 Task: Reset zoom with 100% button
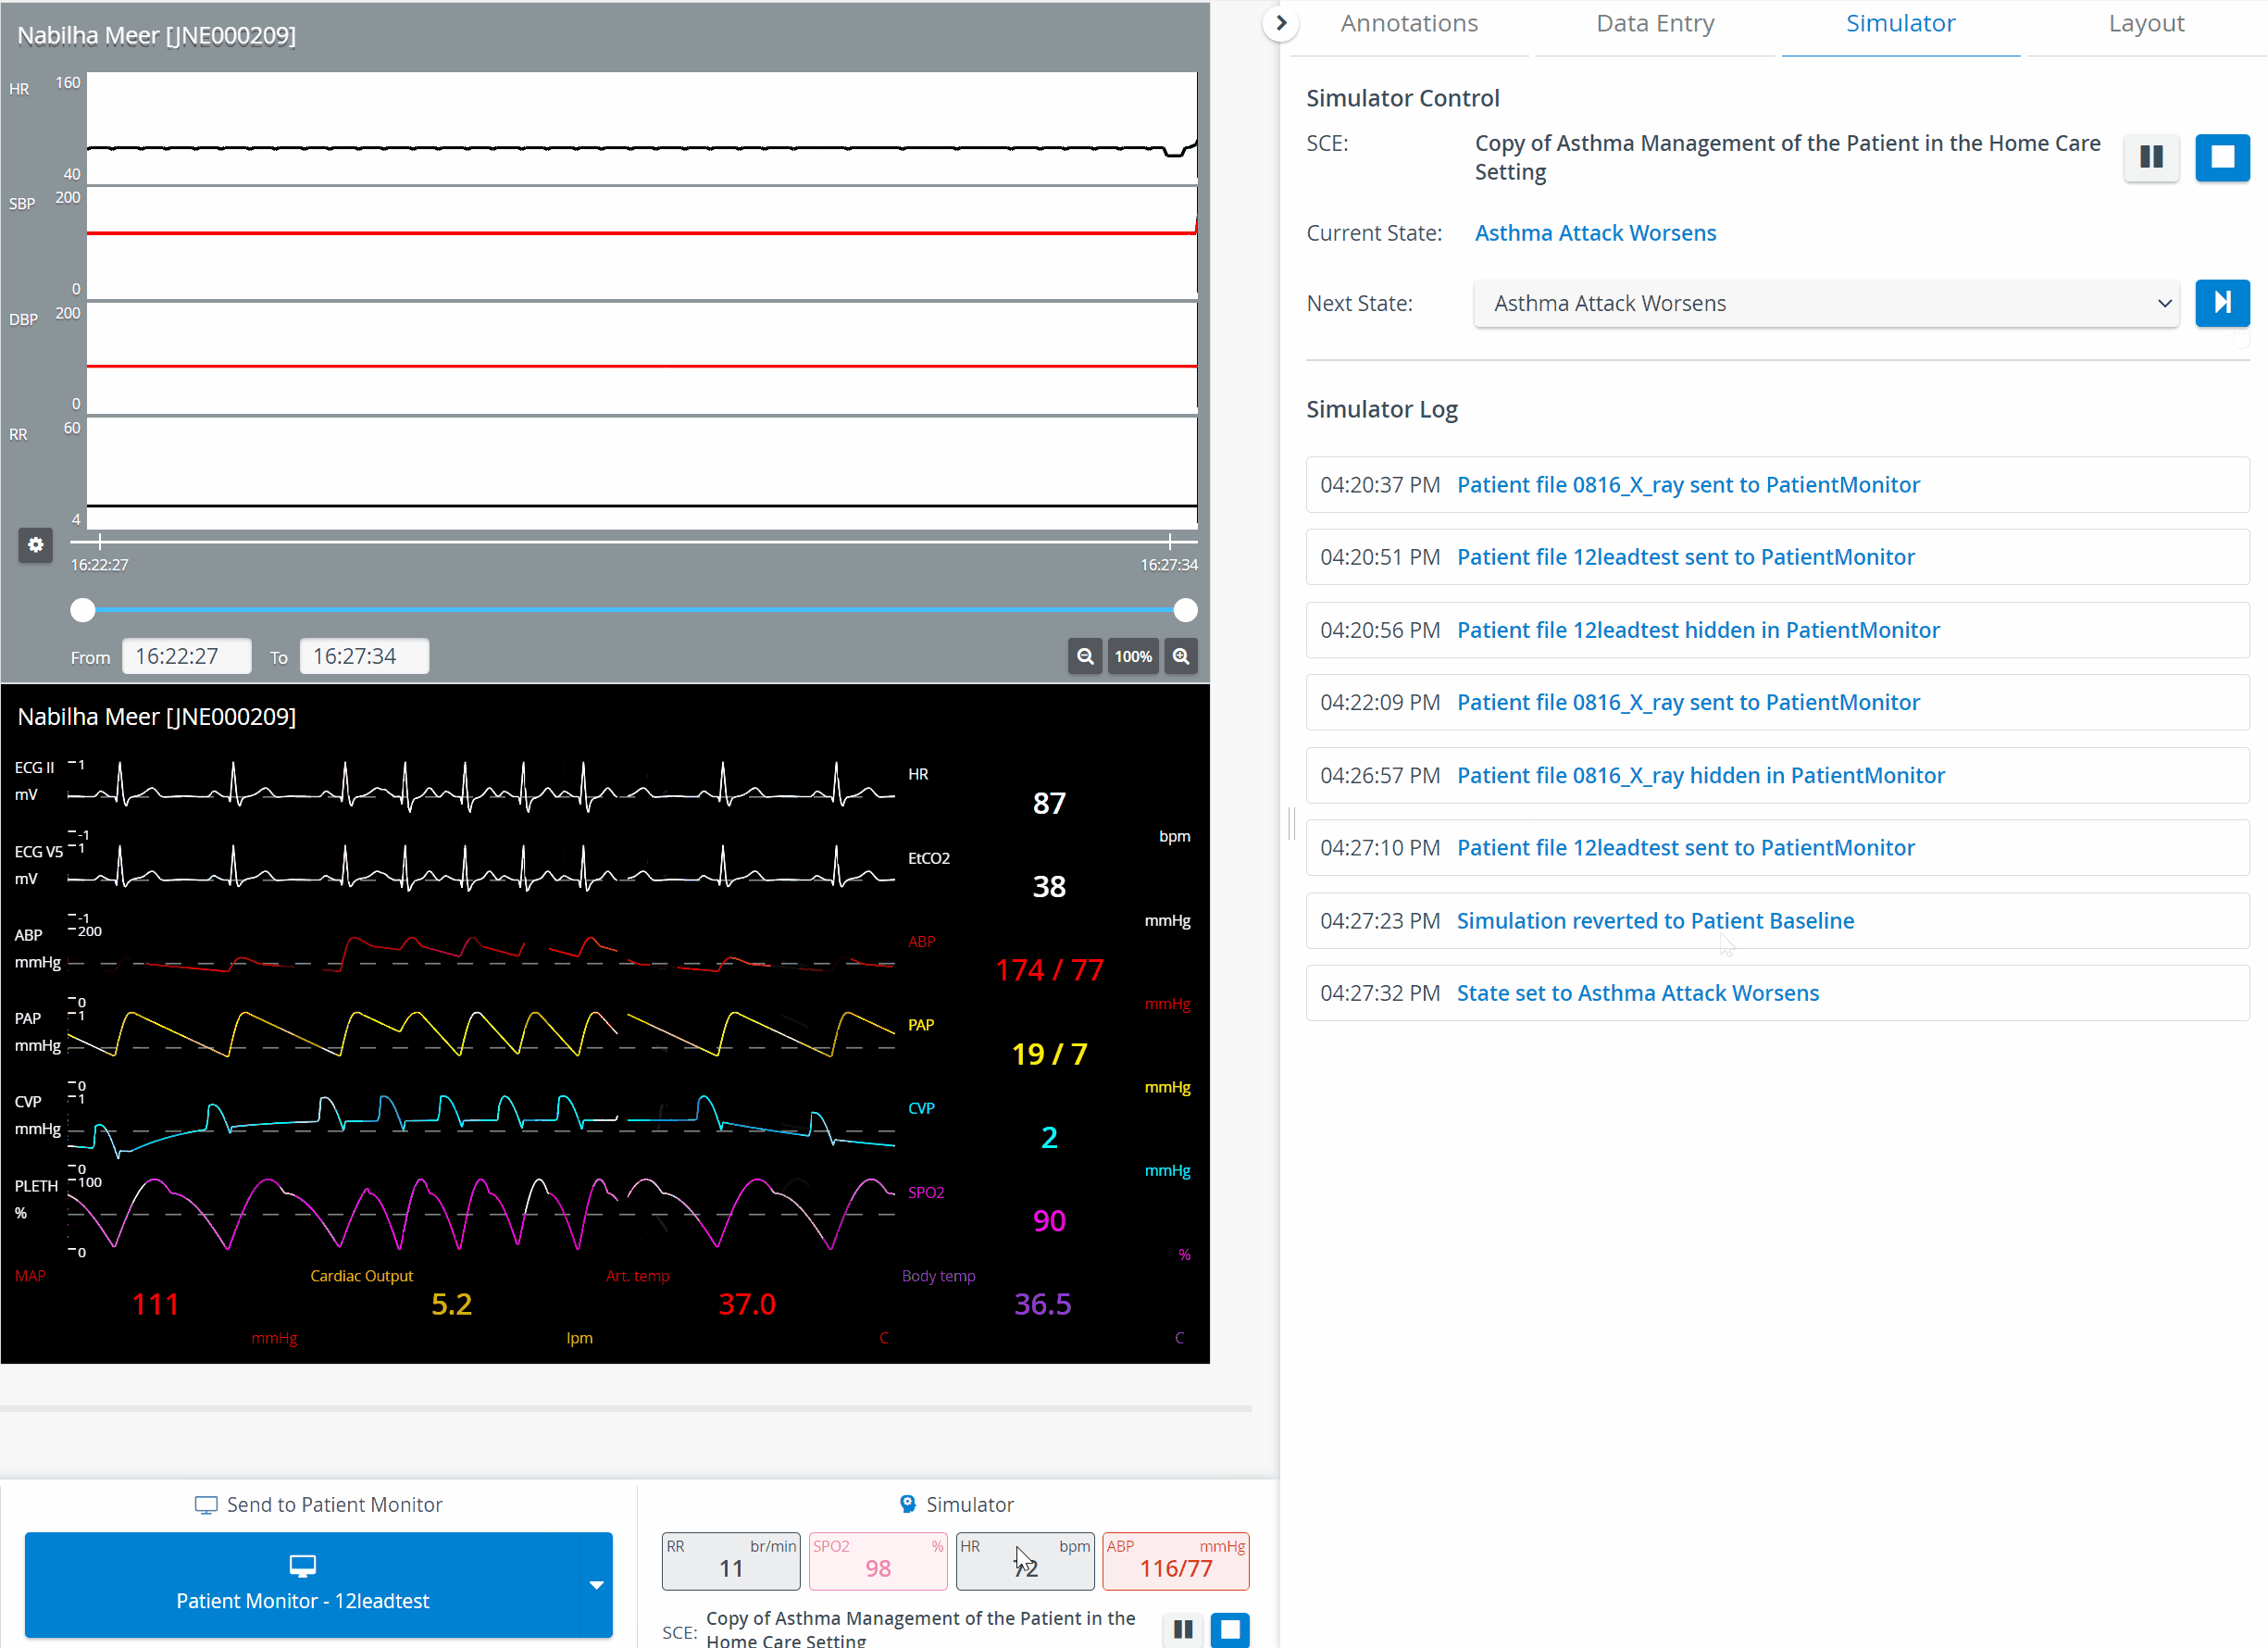(x=1133, y=656)
